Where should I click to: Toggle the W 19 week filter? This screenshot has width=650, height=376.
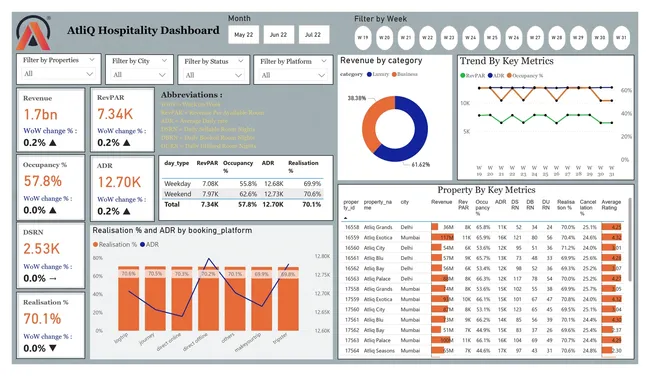[x=363, y=37]
